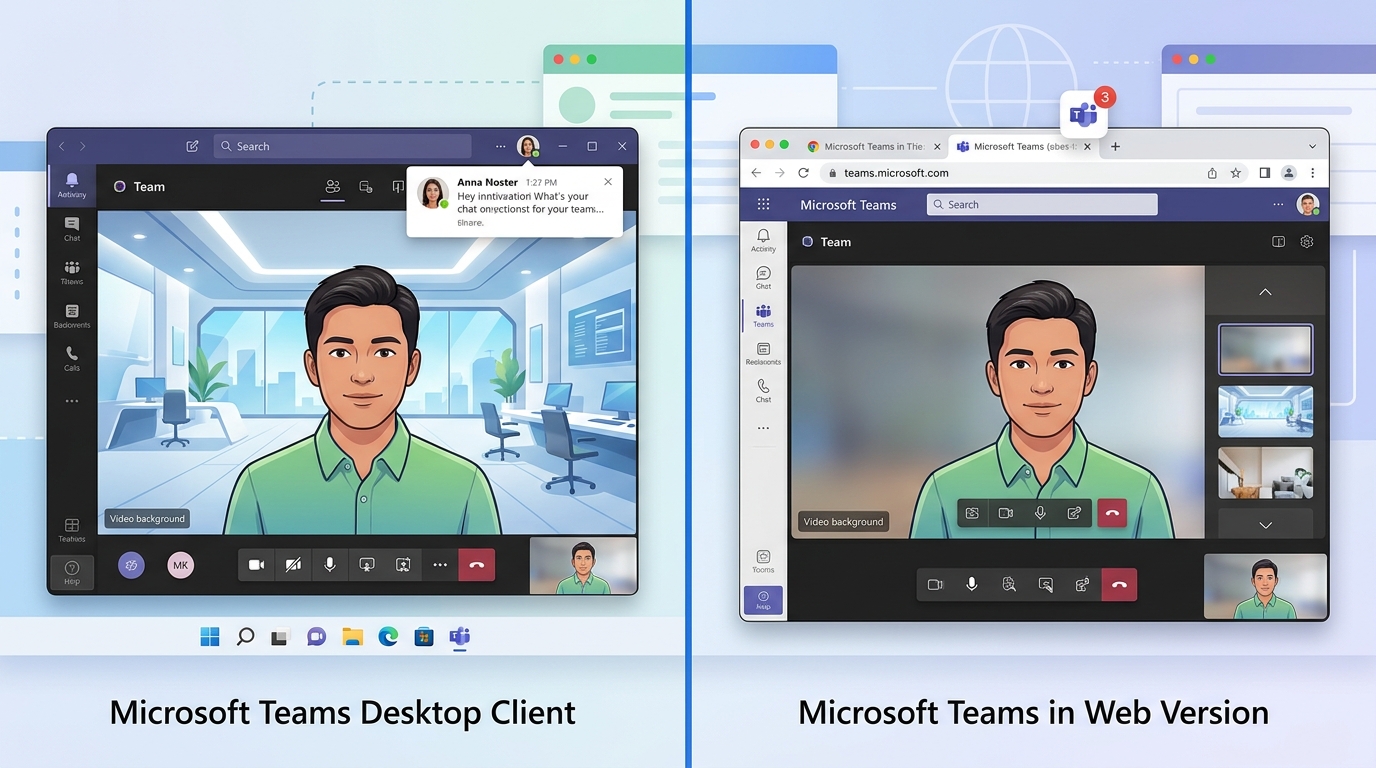This screenshot has height=768, width=1376.
Task: Click compose new chat icon beside desktop search
Action: click(192, 146)
